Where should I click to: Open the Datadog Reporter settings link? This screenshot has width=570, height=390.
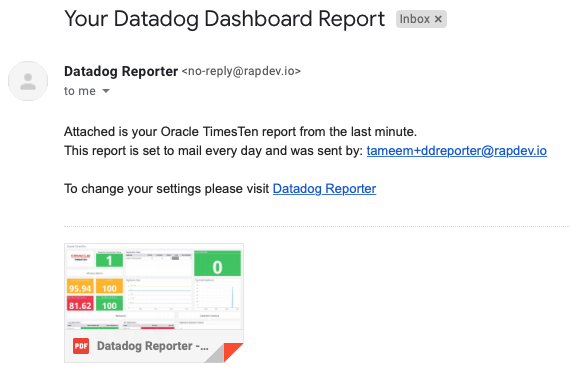[x=324, y=189]
